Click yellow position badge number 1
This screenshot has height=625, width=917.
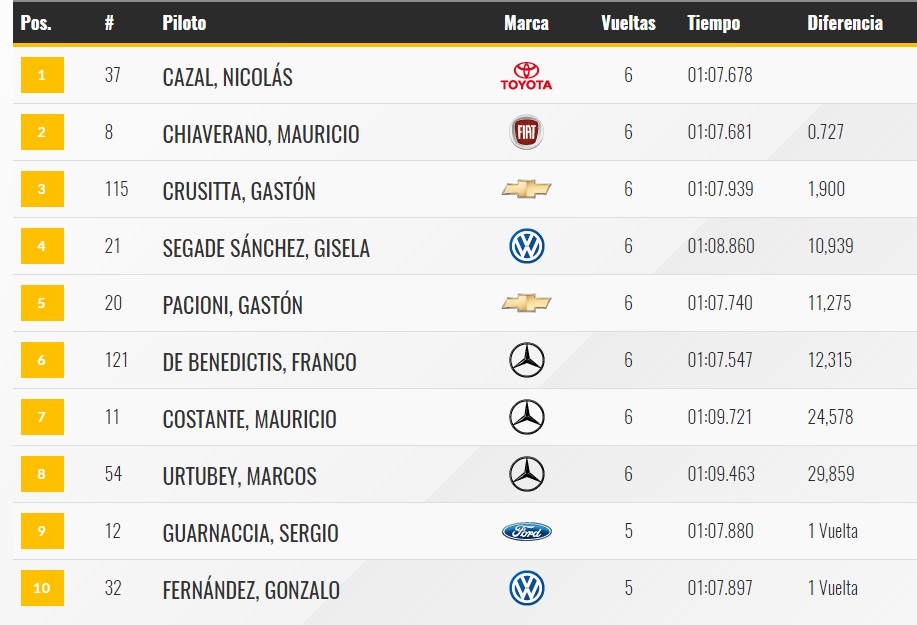point(42,75)
